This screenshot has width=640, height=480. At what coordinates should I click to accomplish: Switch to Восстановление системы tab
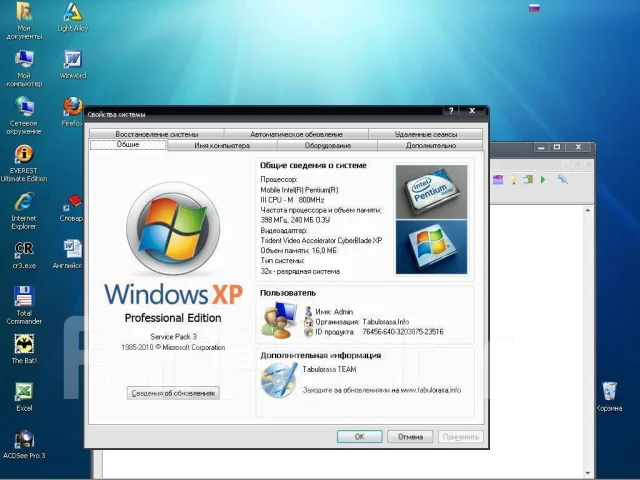coord(157,134)
